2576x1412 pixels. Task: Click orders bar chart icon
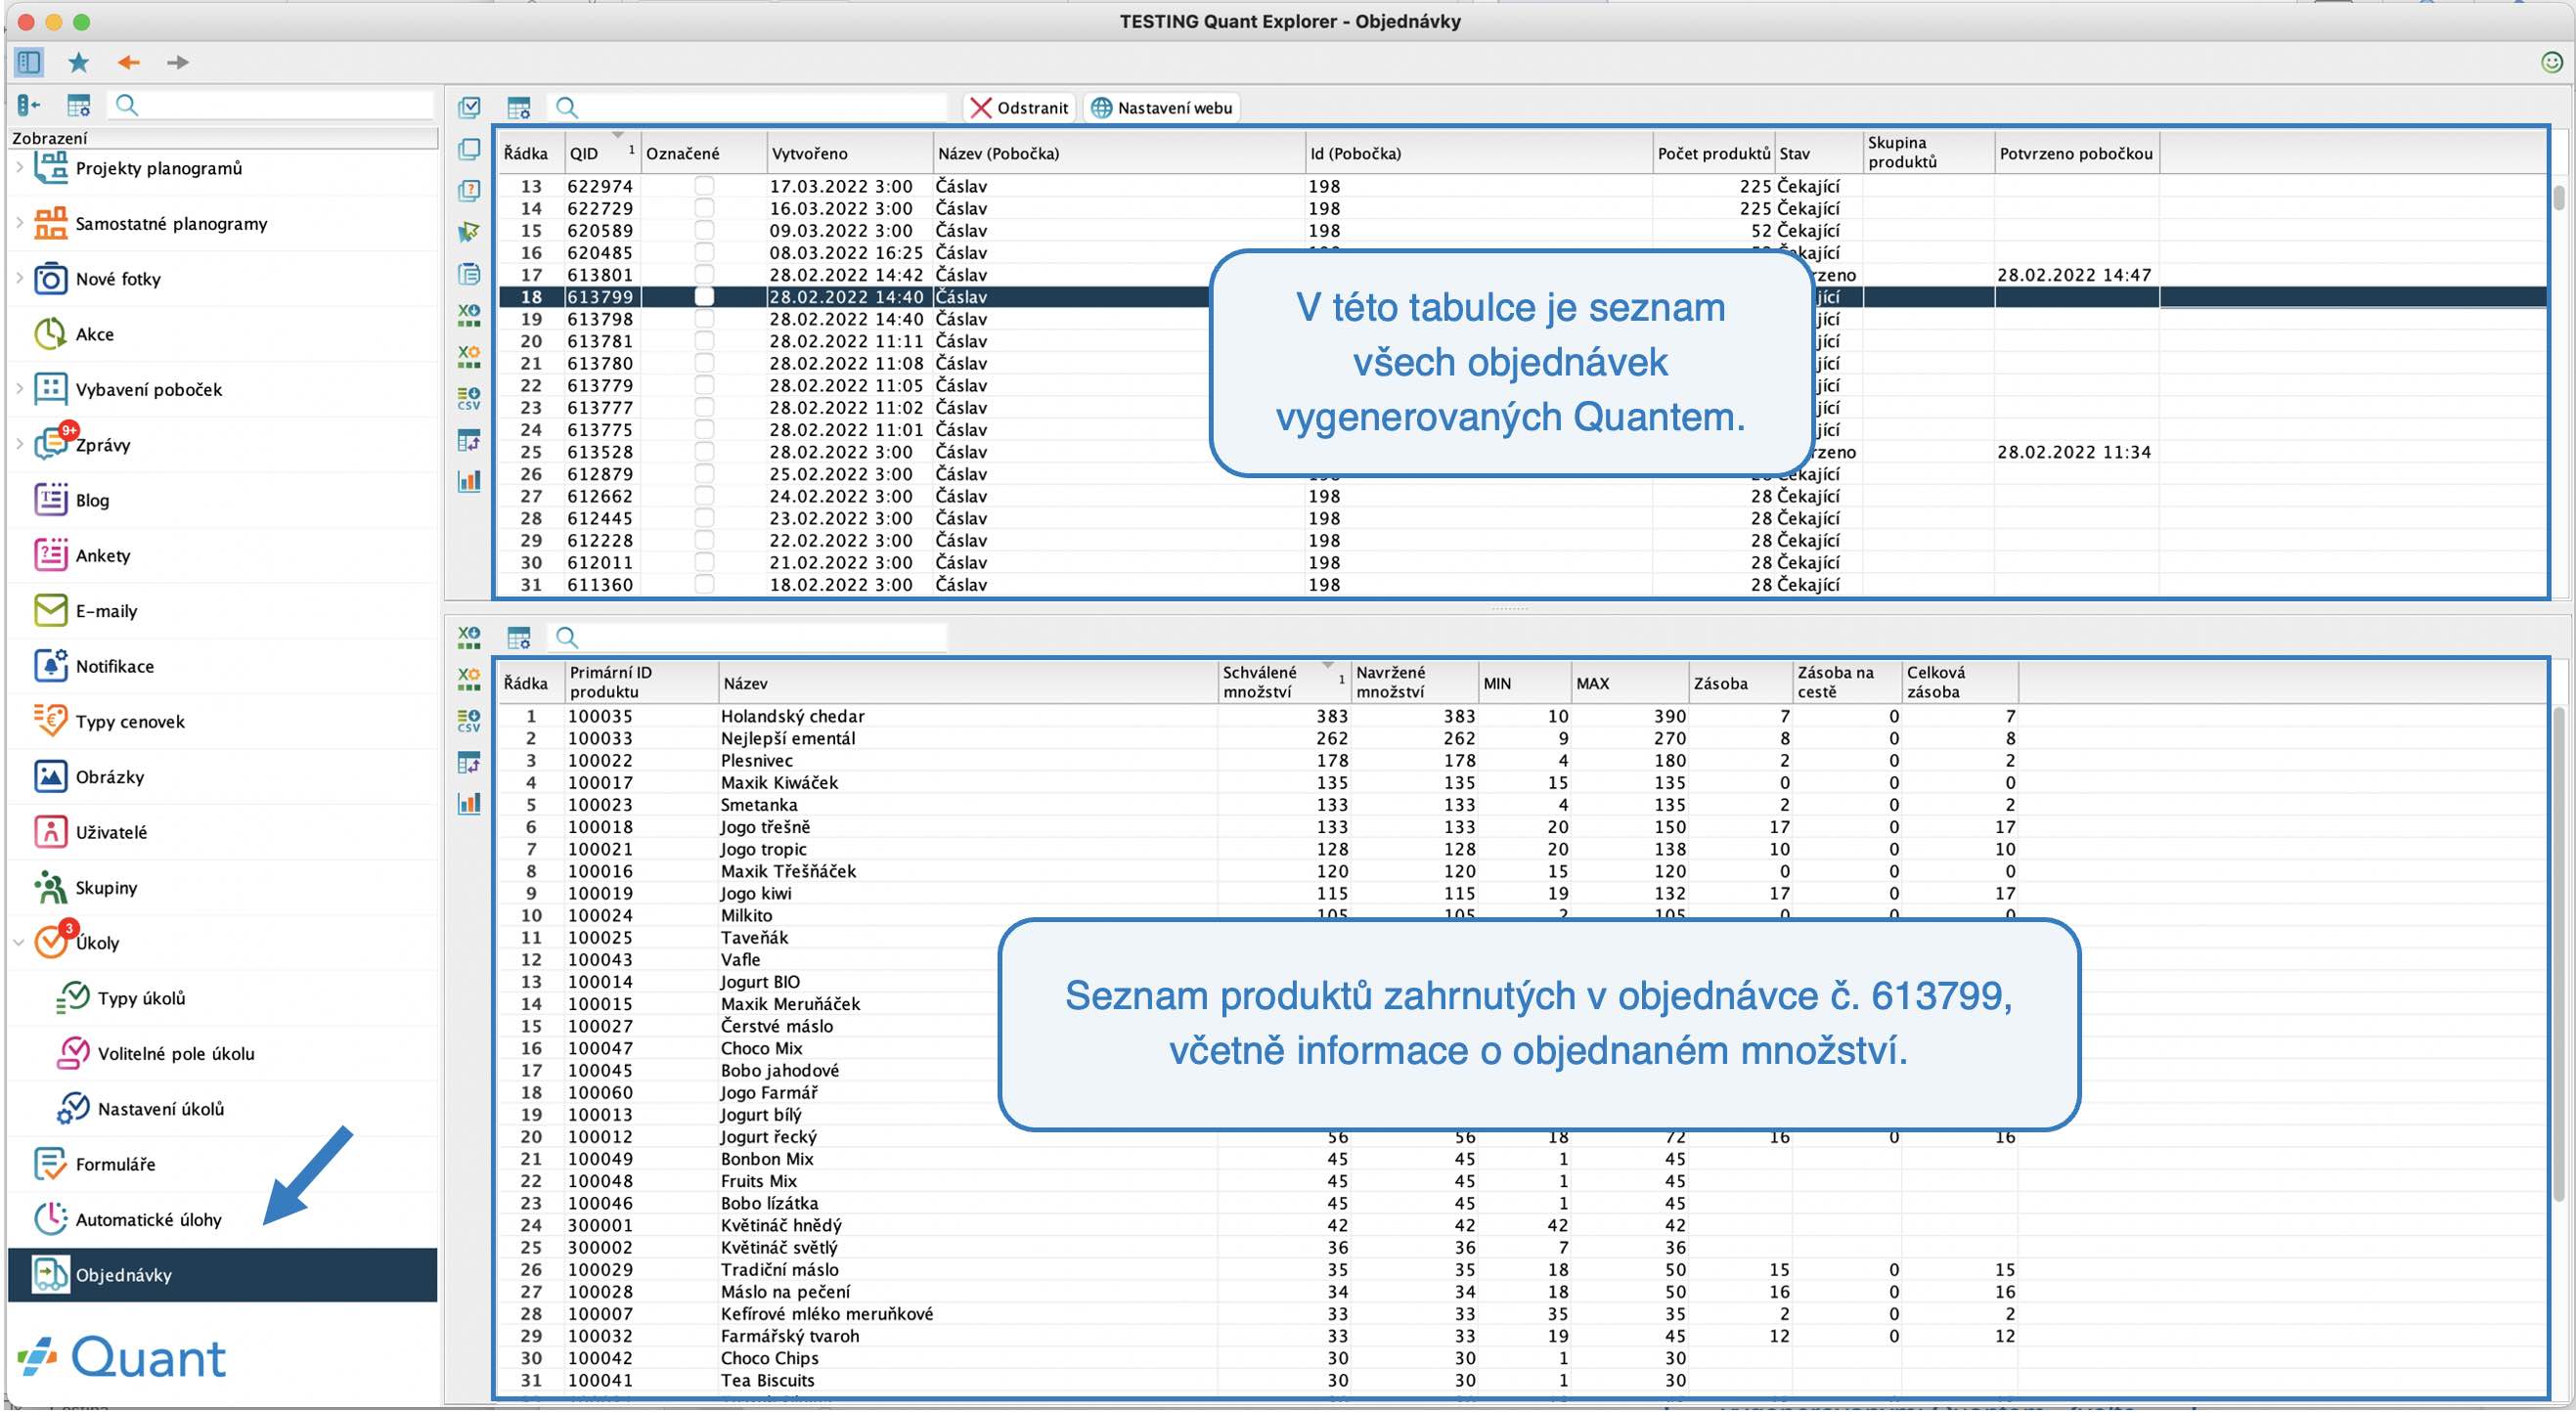pyautogui.click(x=468, y=480)
